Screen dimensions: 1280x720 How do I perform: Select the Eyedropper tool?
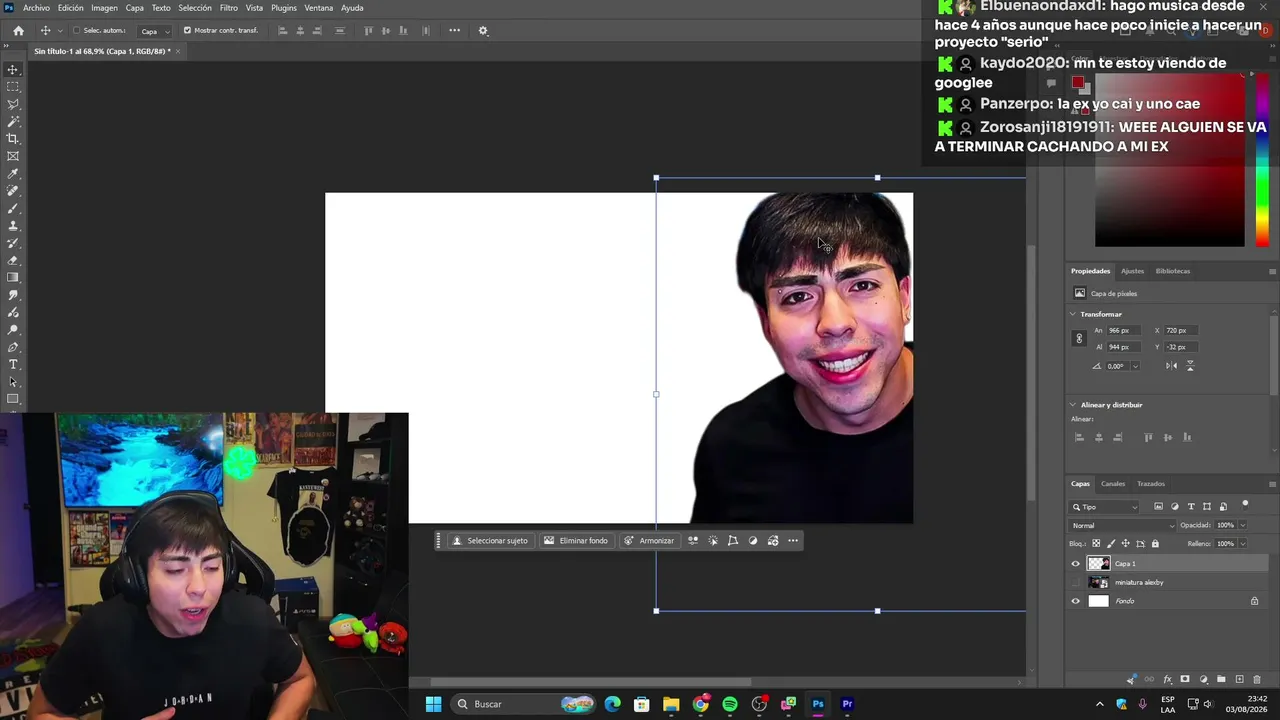click(13, 174)
